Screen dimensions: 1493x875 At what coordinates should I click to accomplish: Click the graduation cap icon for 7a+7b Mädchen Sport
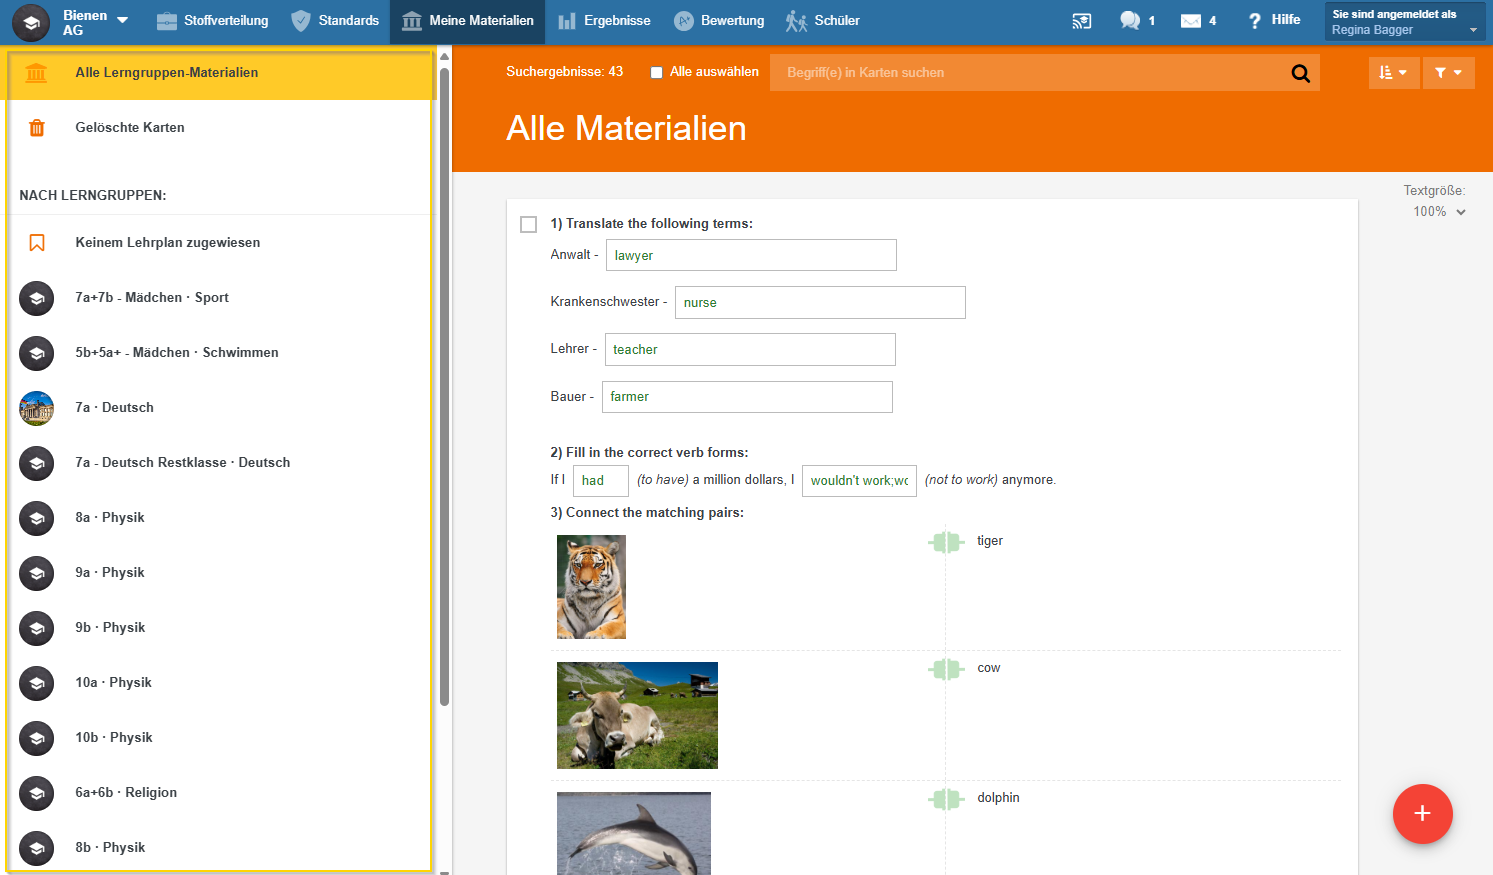pyautogui.click(x=37, y=298)
